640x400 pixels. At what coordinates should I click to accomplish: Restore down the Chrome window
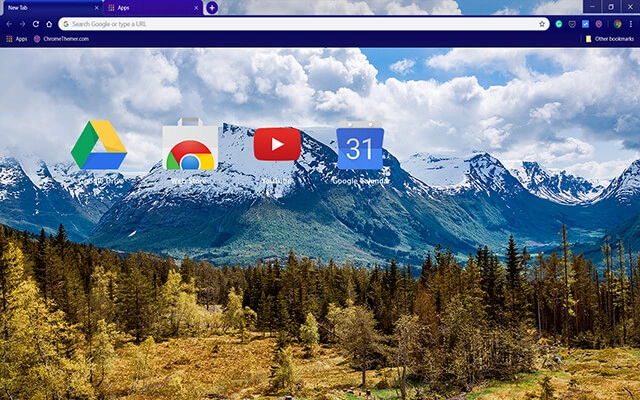coord(611,7)
